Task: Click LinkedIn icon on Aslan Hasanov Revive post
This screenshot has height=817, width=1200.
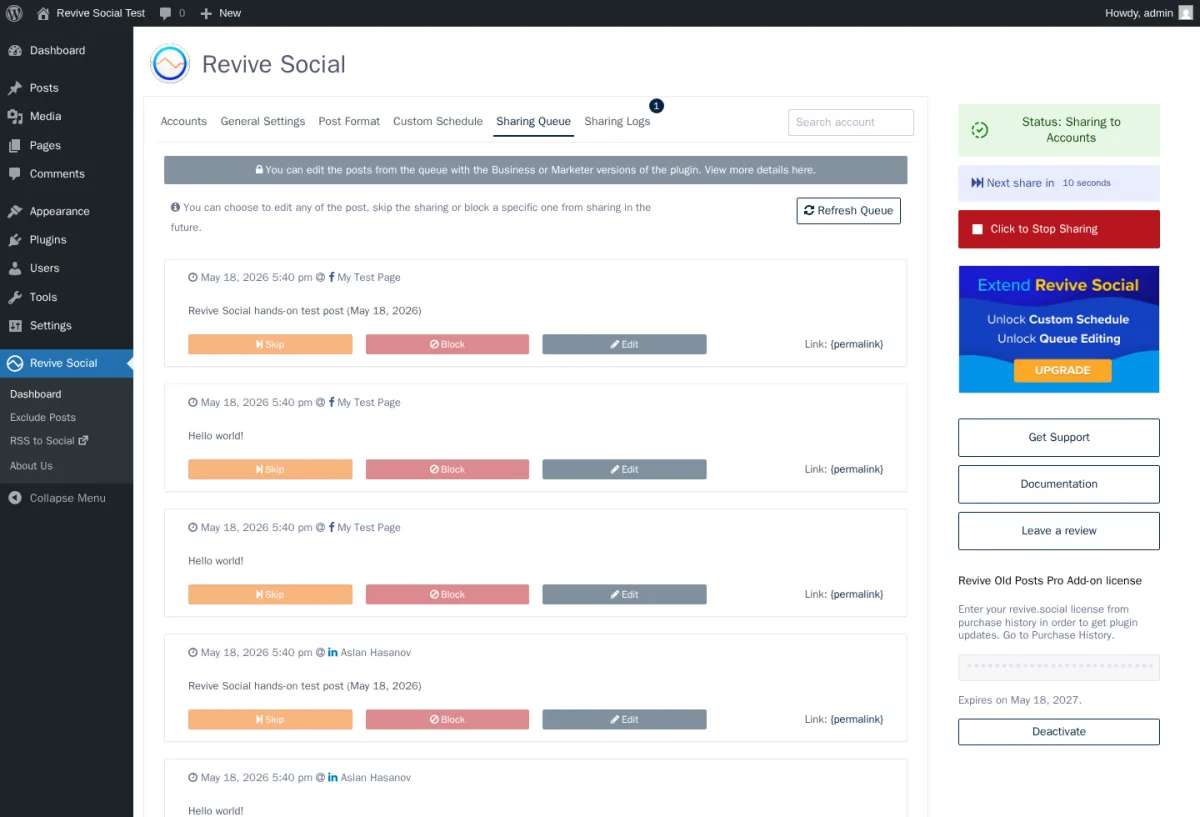Action: pyautogui.click(x=333, y=652)
